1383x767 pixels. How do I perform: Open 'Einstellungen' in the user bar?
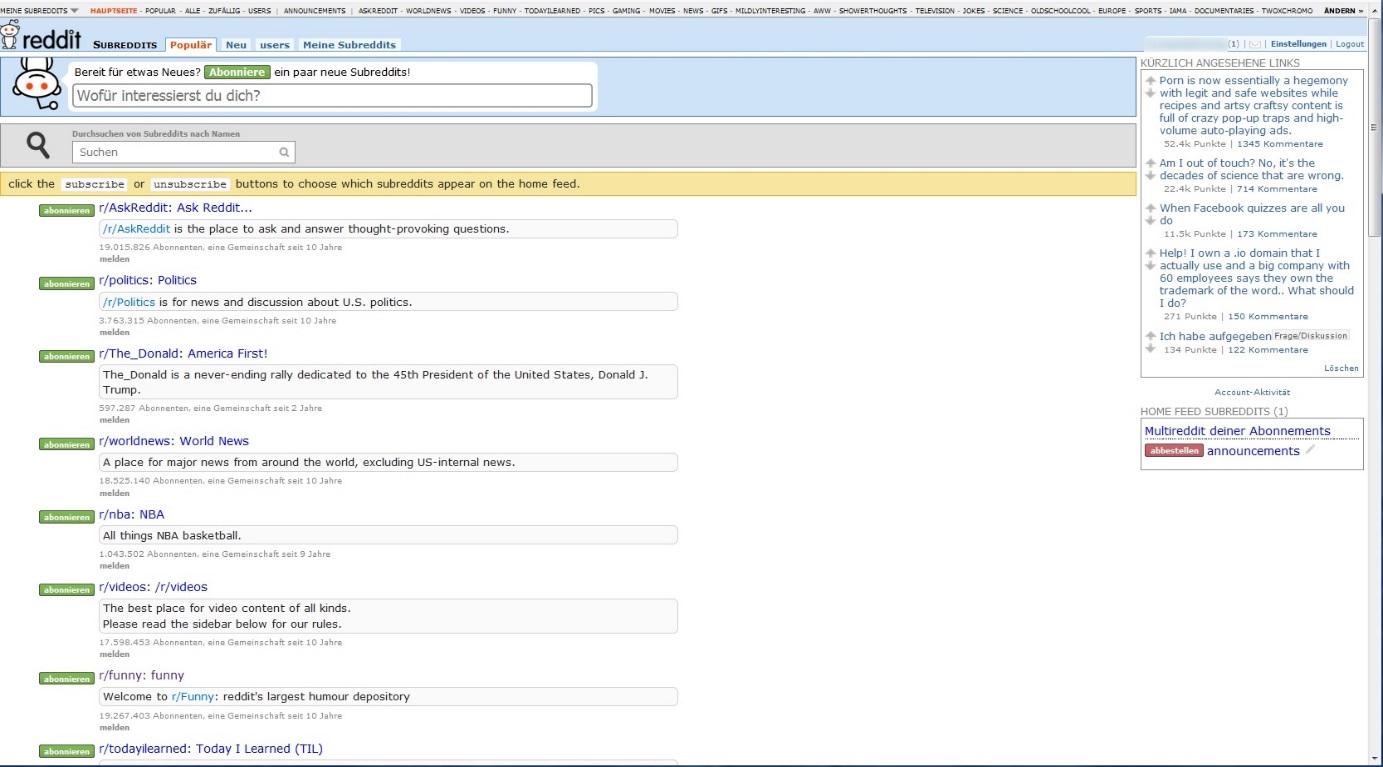coord(1298,44)
